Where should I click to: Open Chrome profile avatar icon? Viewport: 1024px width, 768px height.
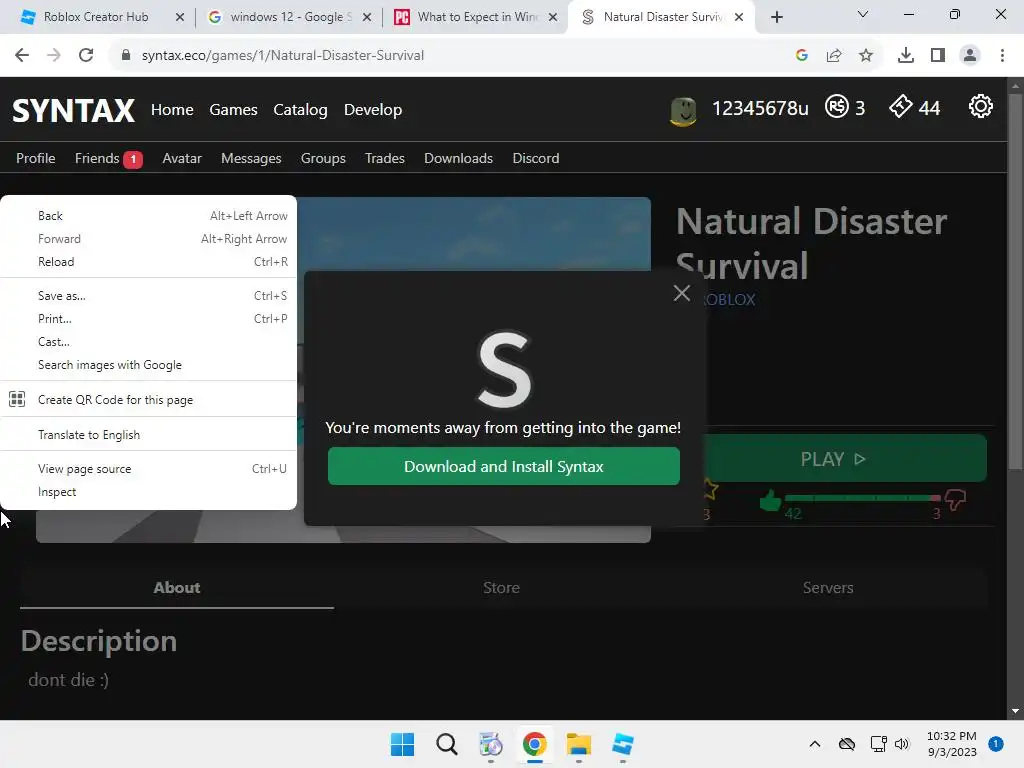pyautogui.click(x=970, y=56)
